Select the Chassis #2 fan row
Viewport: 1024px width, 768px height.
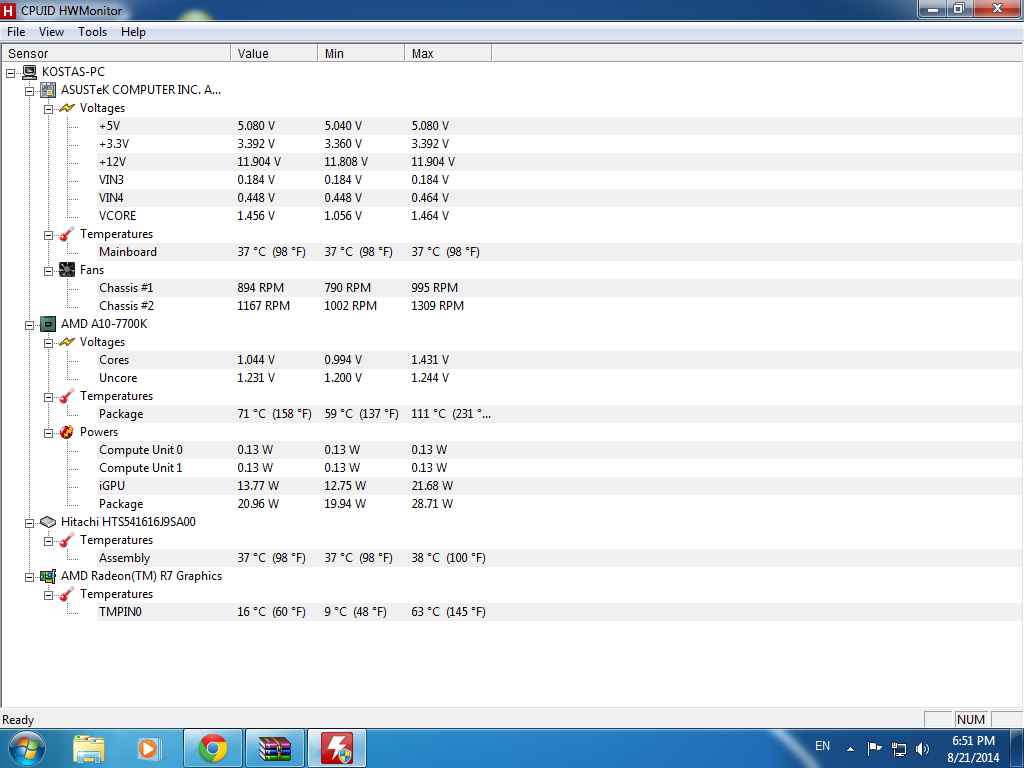[x=560, y=306]
